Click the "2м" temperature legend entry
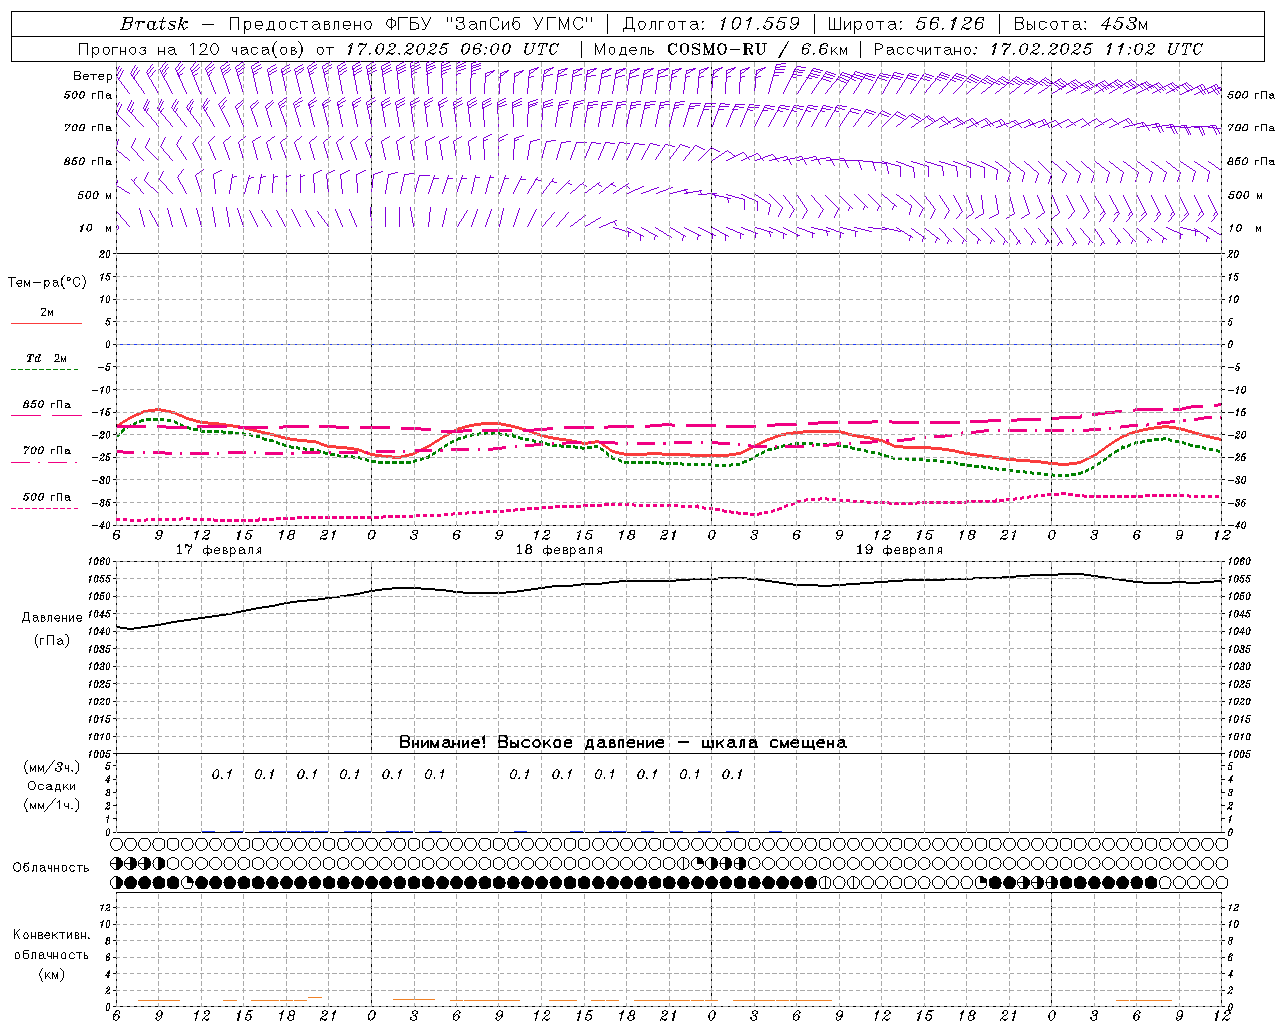Screen dimensions: 1280x1024 click(x=47, y=313)
